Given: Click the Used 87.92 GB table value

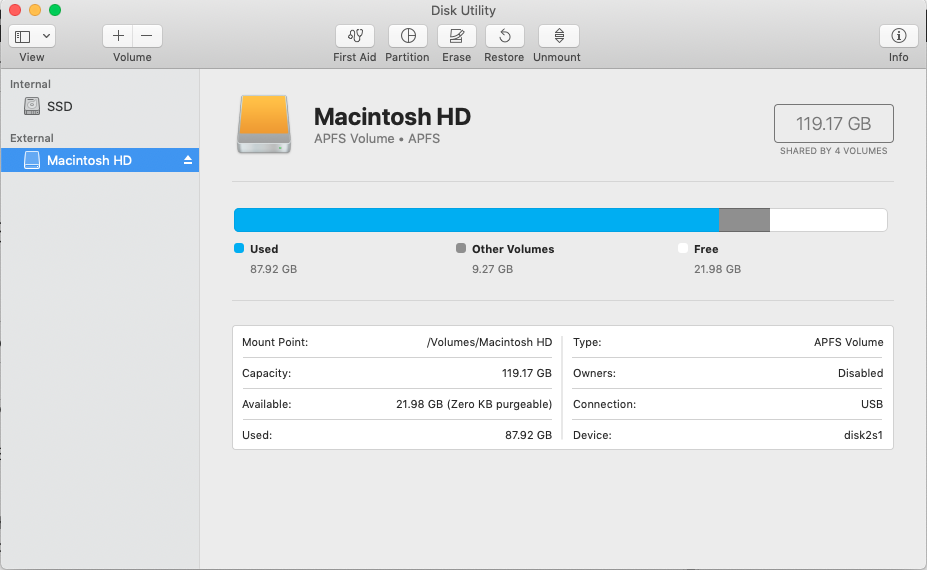Looking at the screenshot, I should (528, 435).
